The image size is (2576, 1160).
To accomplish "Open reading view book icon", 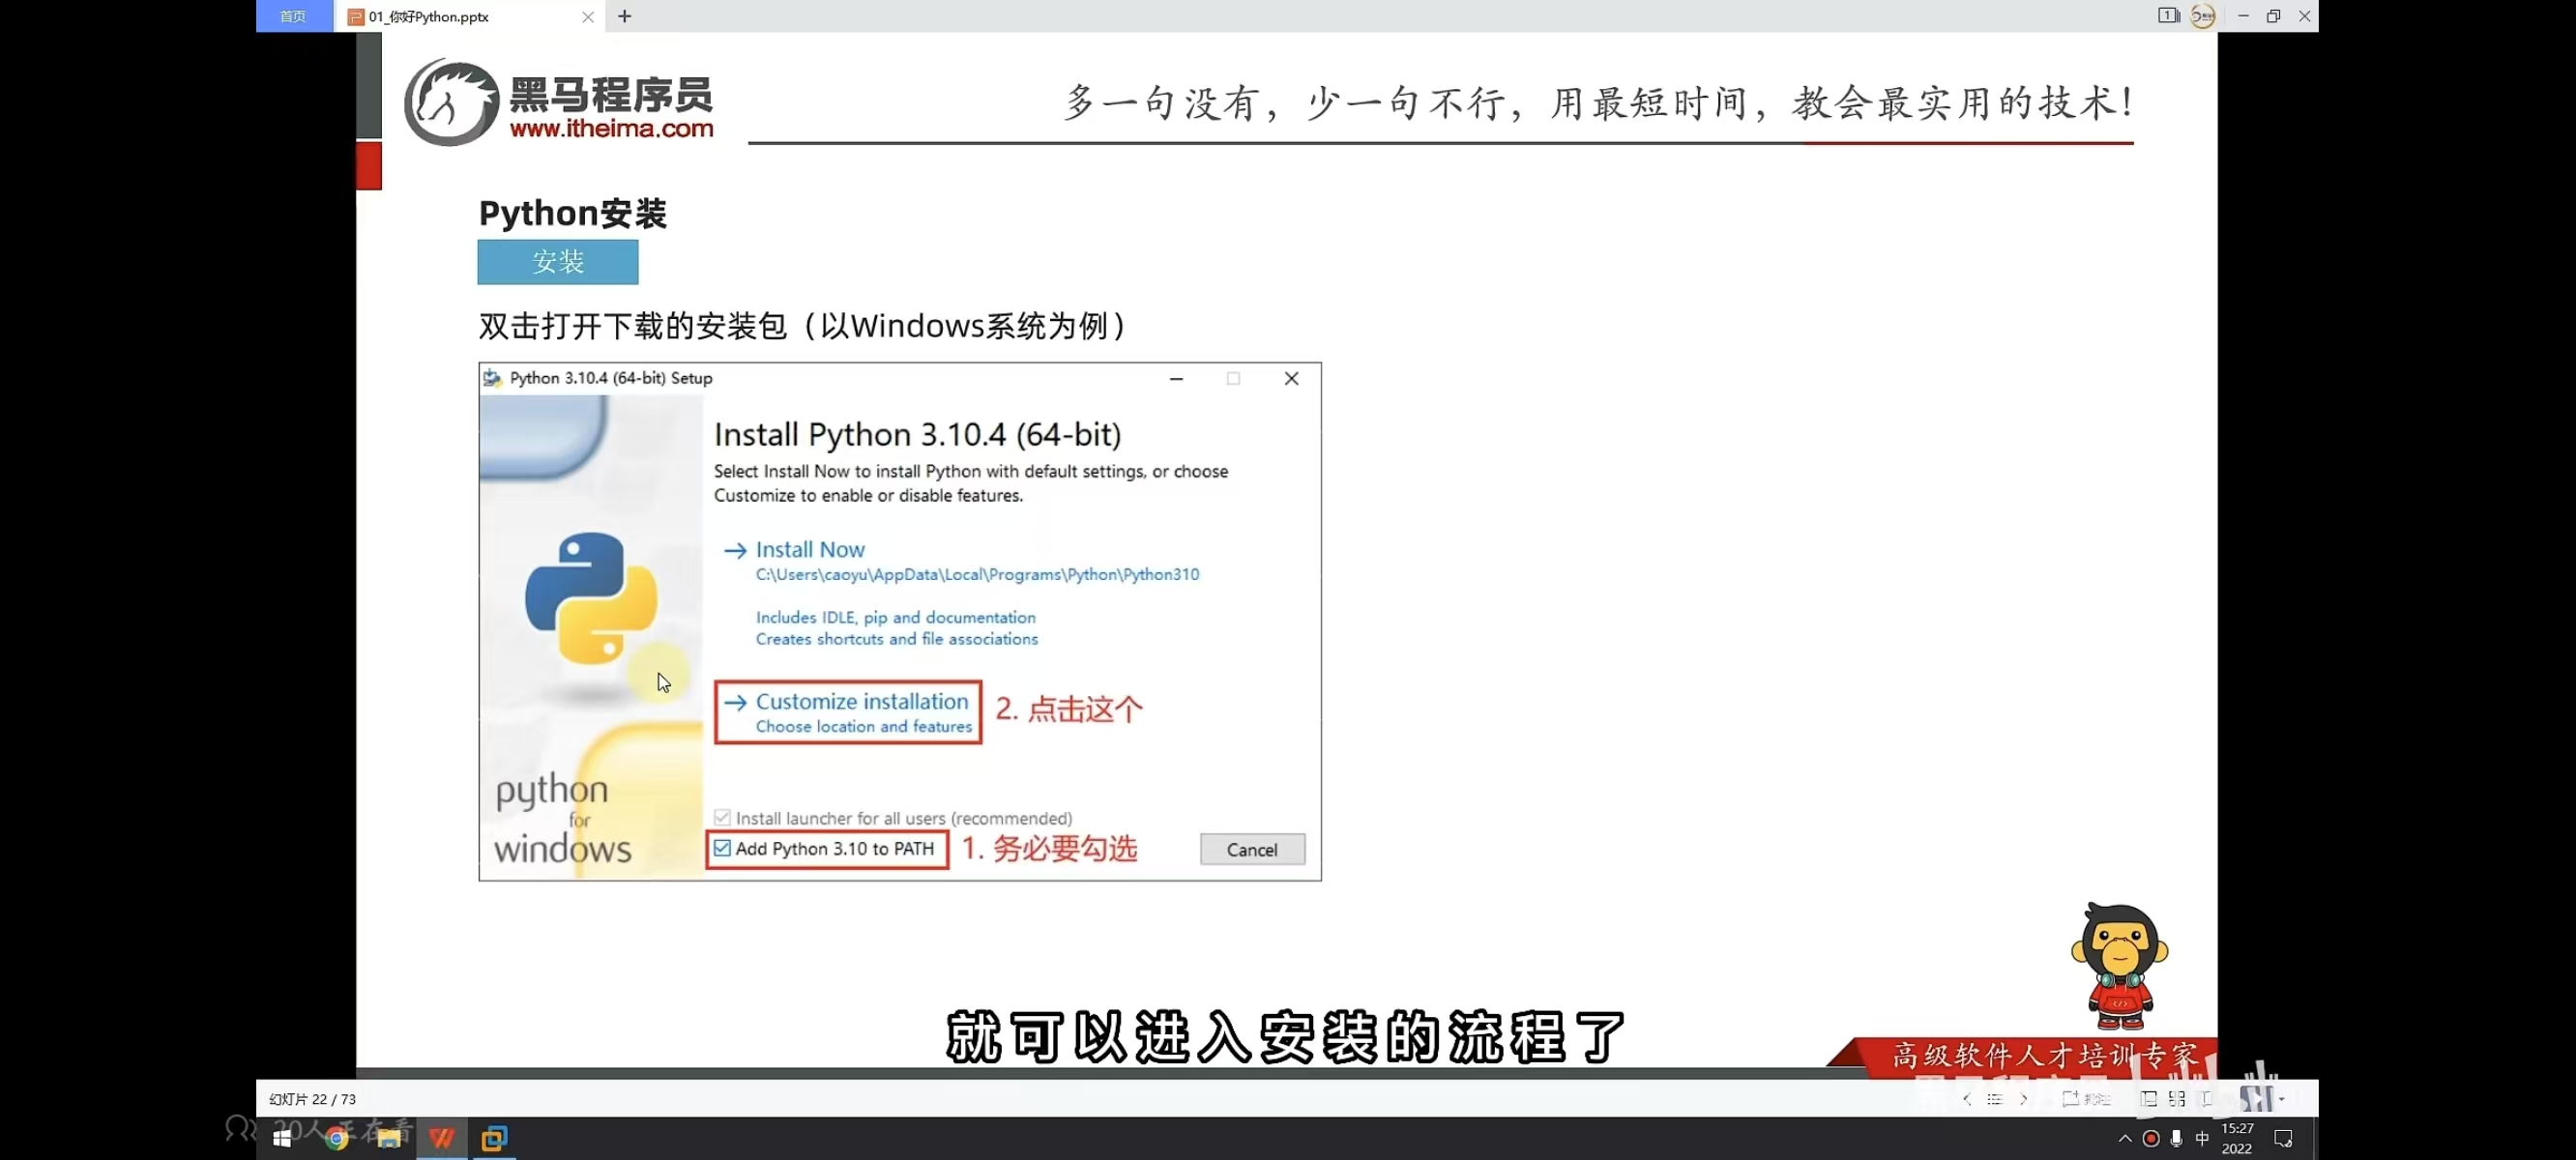I will point(2206,1098).
